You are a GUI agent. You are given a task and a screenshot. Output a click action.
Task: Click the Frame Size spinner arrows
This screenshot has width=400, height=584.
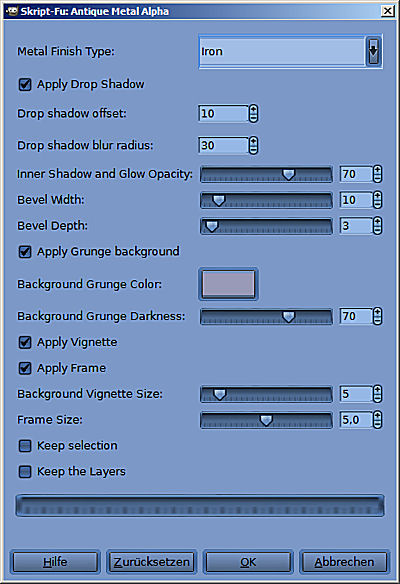pos(377,420)
